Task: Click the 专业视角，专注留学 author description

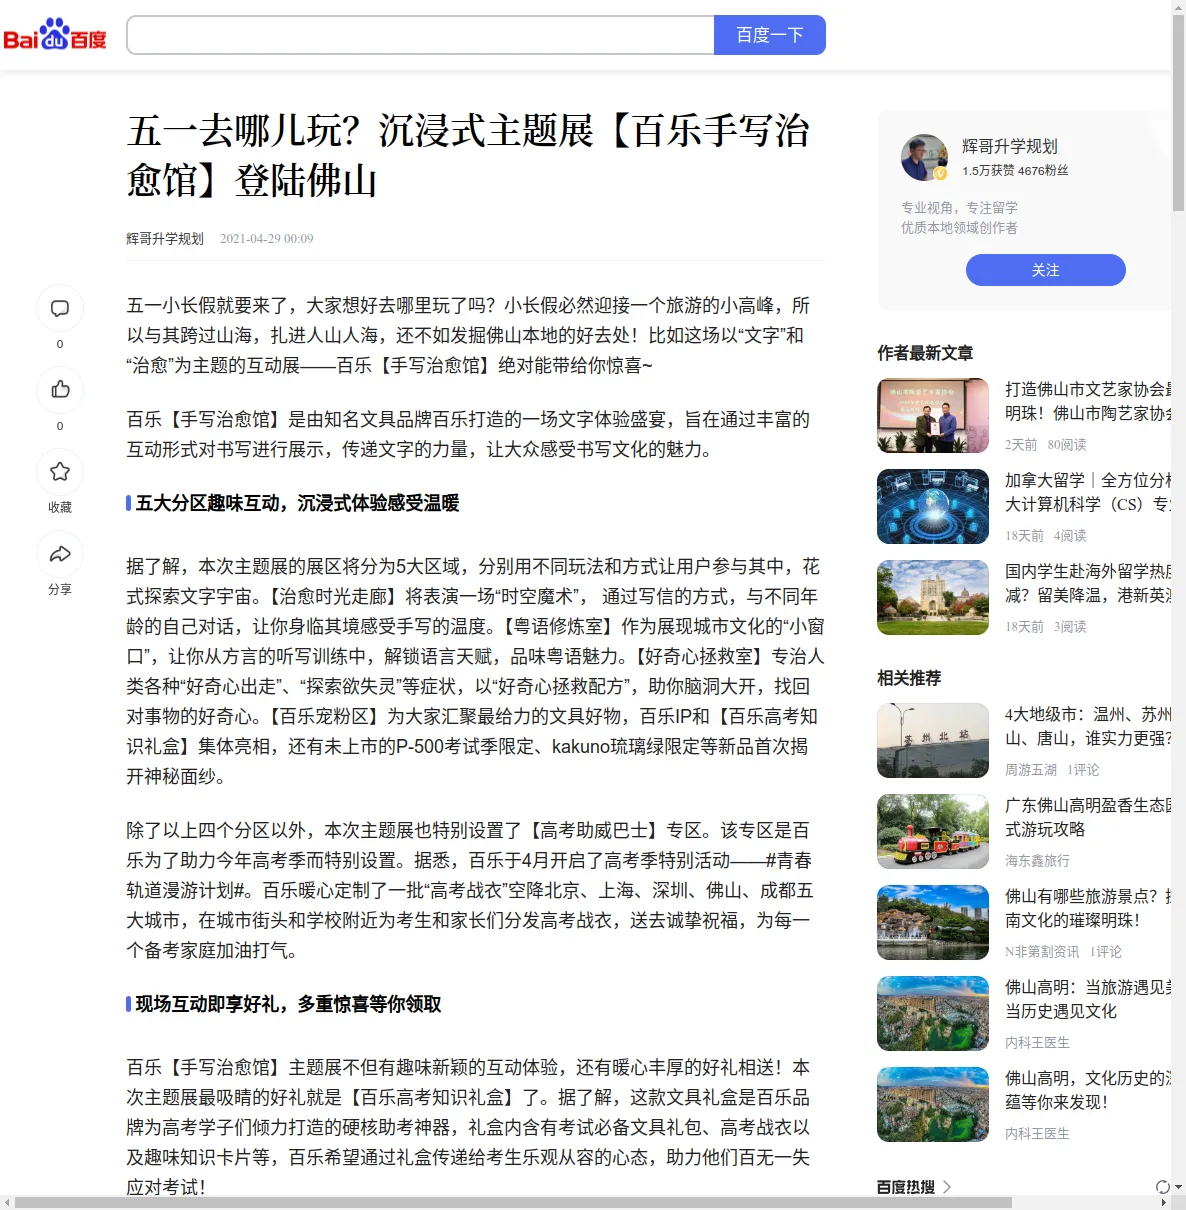Action: click(959, 208)
